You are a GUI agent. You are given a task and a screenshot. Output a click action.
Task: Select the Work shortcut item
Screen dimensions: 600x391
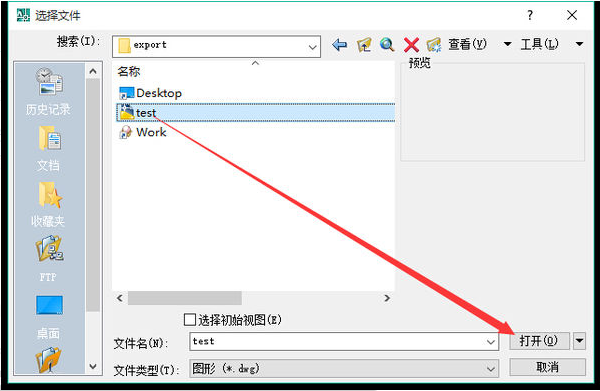(x=143, y=132)
